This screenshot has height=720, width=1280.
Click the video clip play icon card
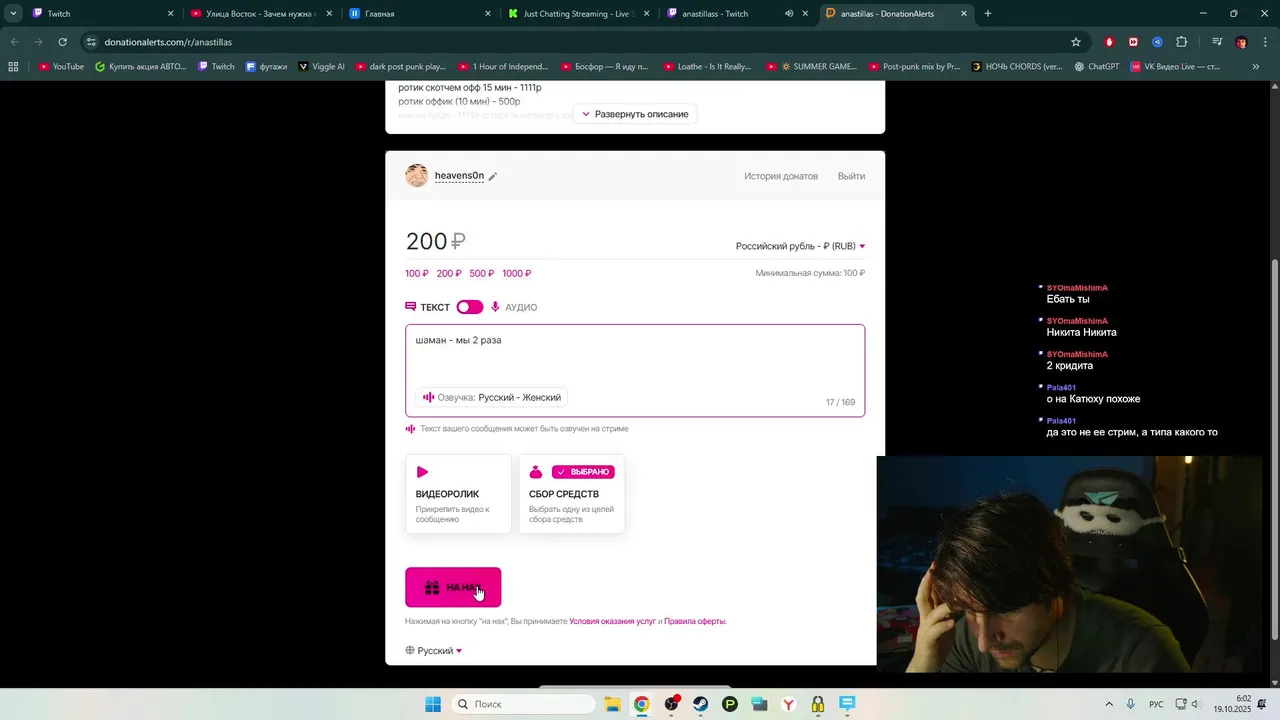click(x=422, y=472)
